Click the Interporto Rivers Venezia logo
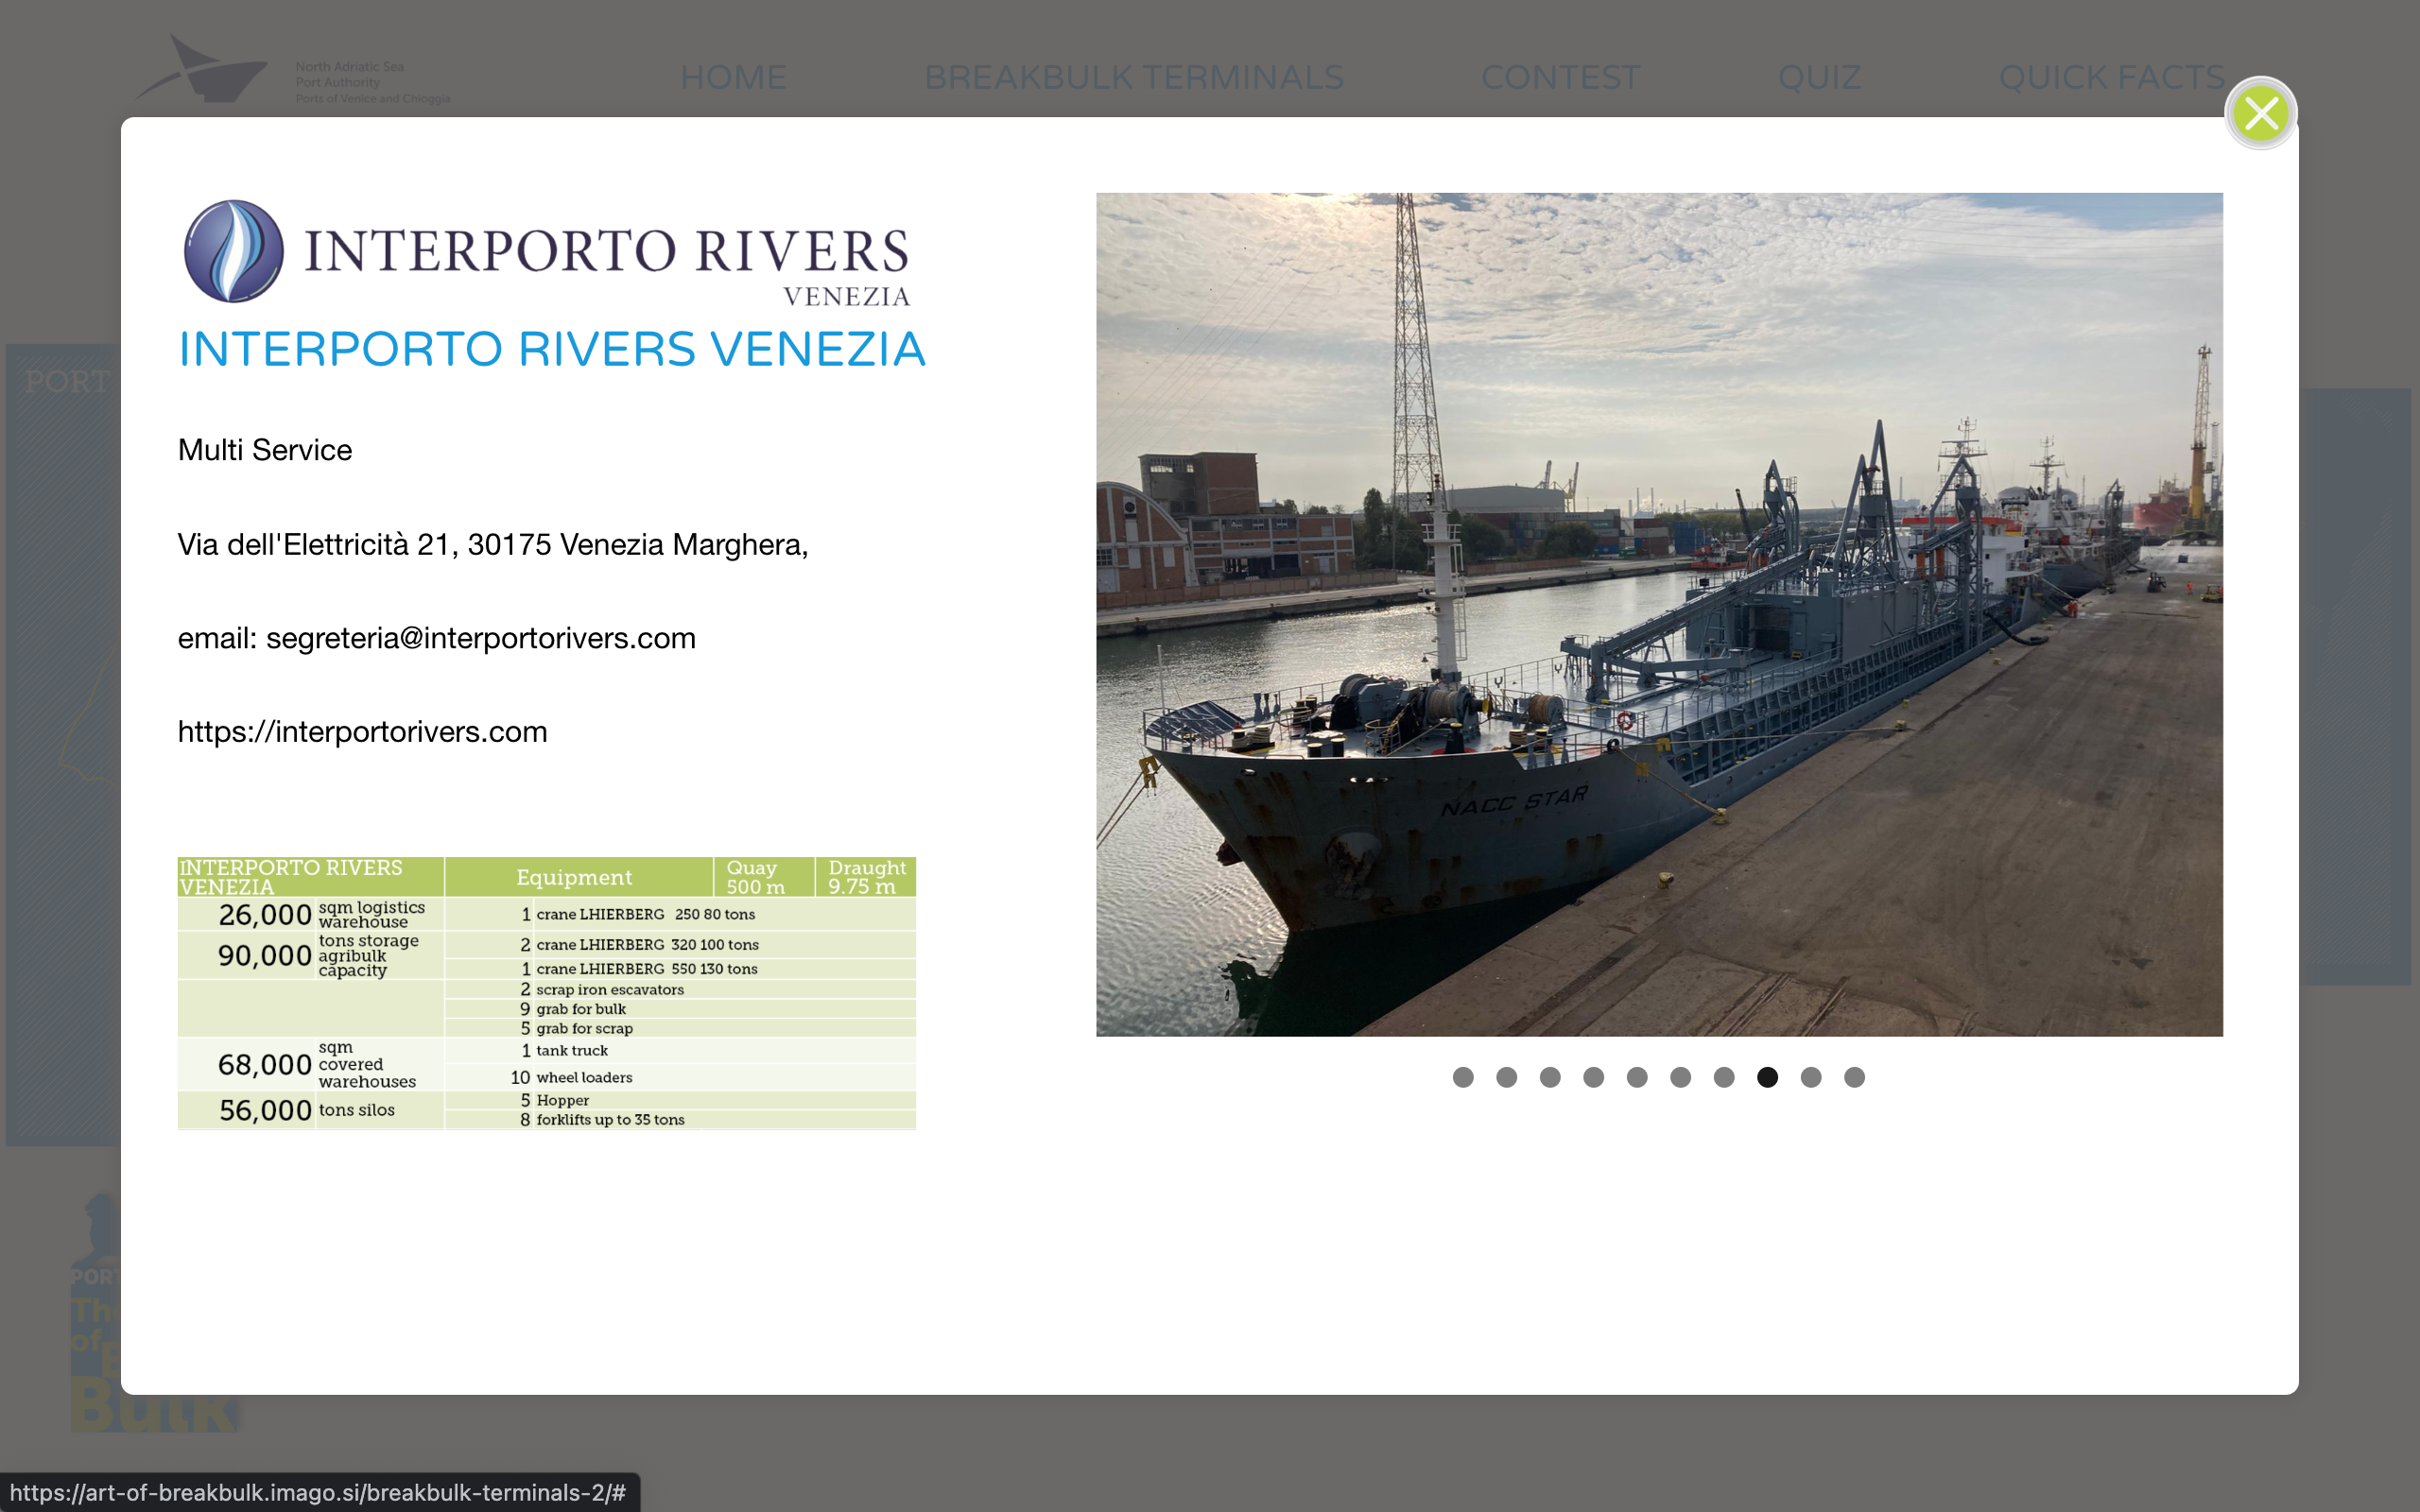The width and height of the screenshot is (2420, 1512). (547, 251)
